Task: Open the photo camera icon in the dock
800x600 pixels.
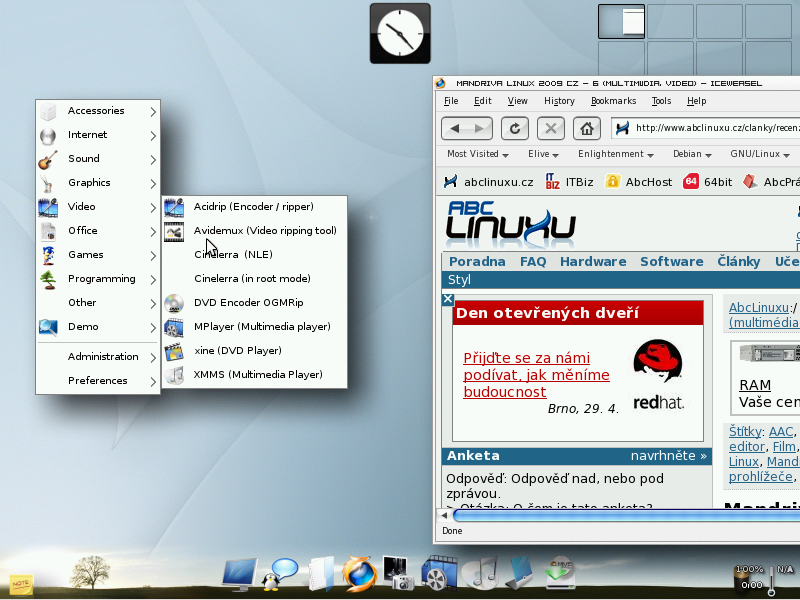Action: (398, 574)
